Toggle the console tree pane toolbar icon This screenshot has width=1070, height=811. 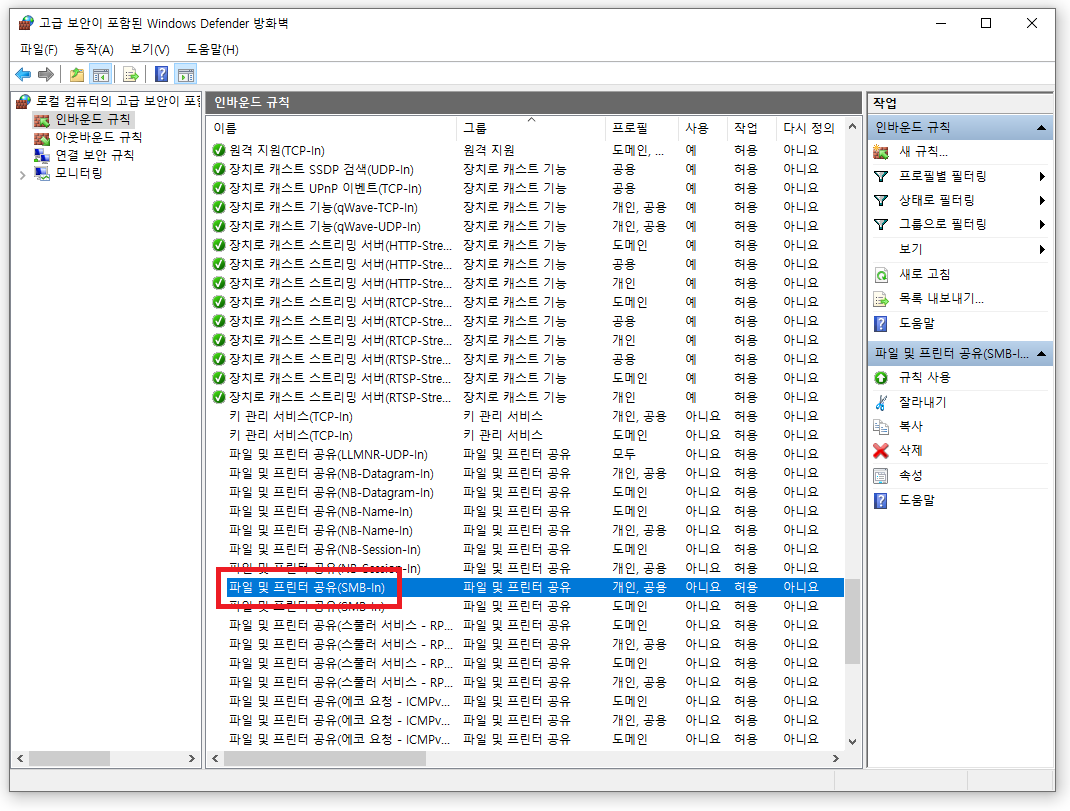[x=101, y=74]
